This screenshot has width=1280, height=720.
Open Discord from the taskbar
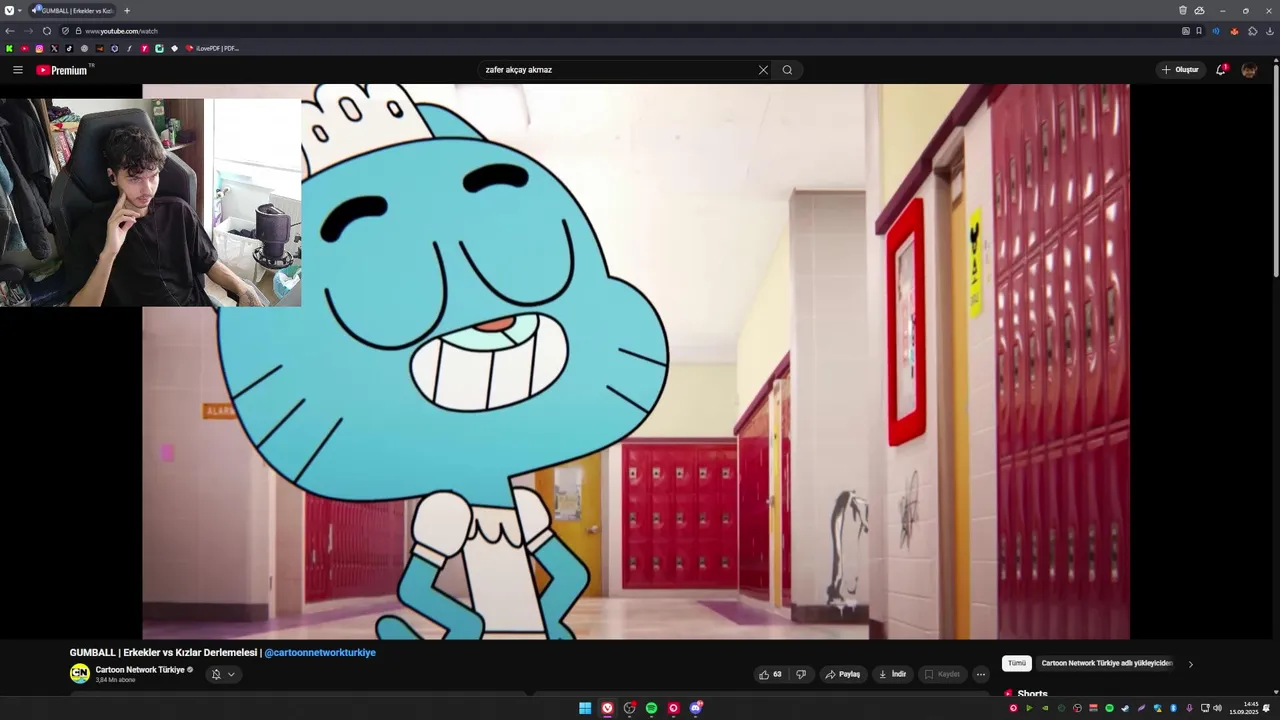pyautogui.click(x=695, y=708)
